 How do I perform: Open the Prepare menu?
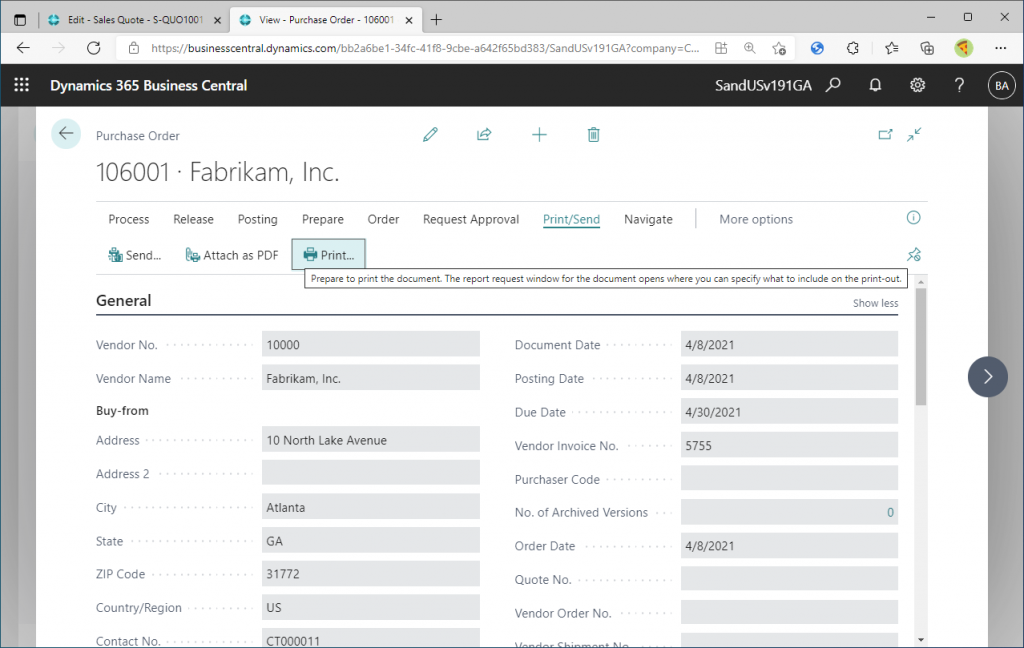[323, 219]
